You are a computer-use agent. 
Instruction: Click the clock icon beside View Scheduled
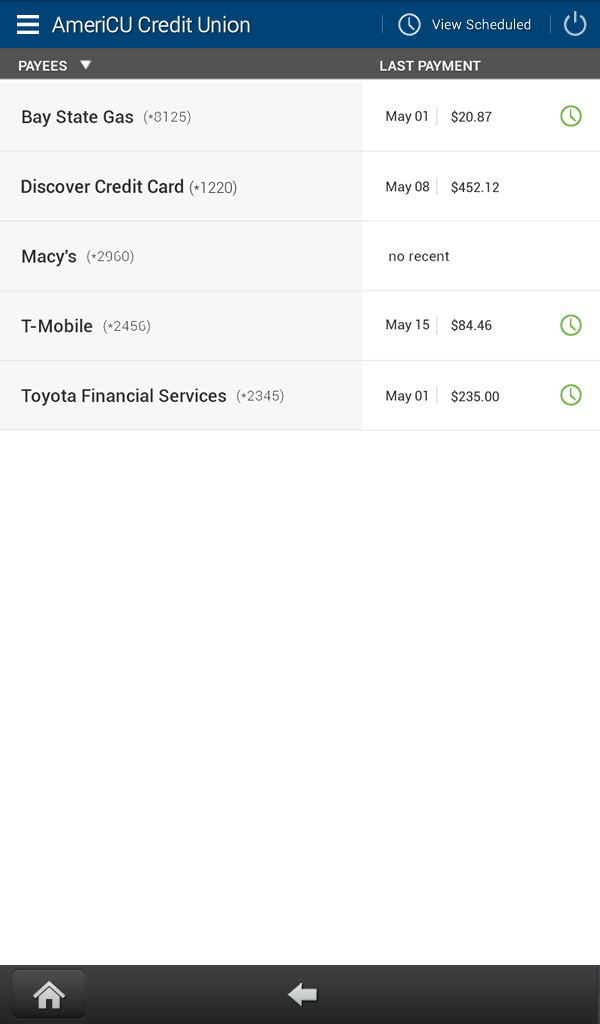pos(409,25)
